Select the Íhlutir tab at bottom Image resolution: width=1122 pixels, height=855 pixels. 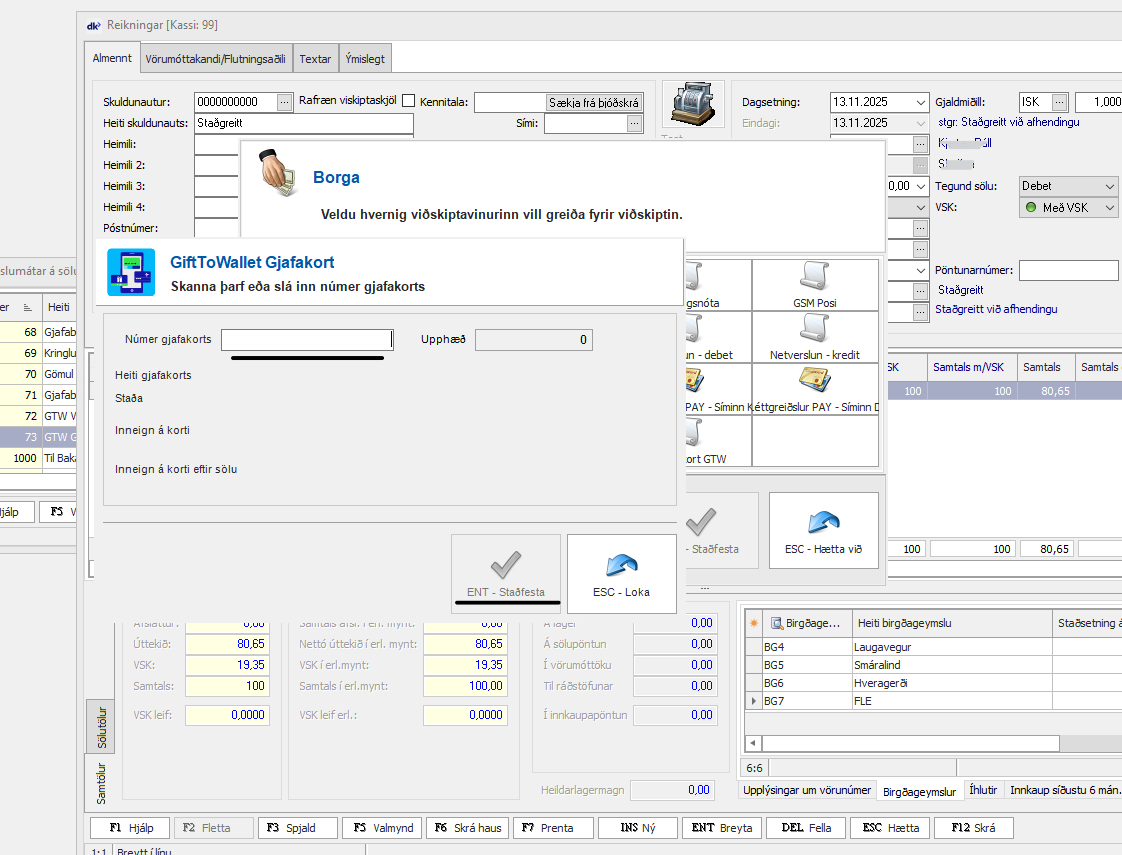click(x=984, y=790)
